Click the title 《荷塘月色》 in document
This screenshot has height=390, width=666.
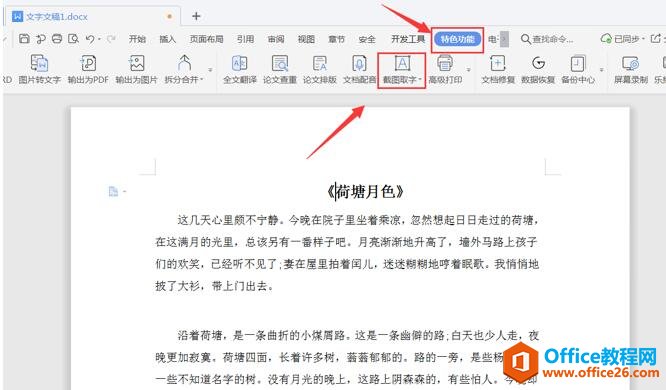(x=365, y=192)
